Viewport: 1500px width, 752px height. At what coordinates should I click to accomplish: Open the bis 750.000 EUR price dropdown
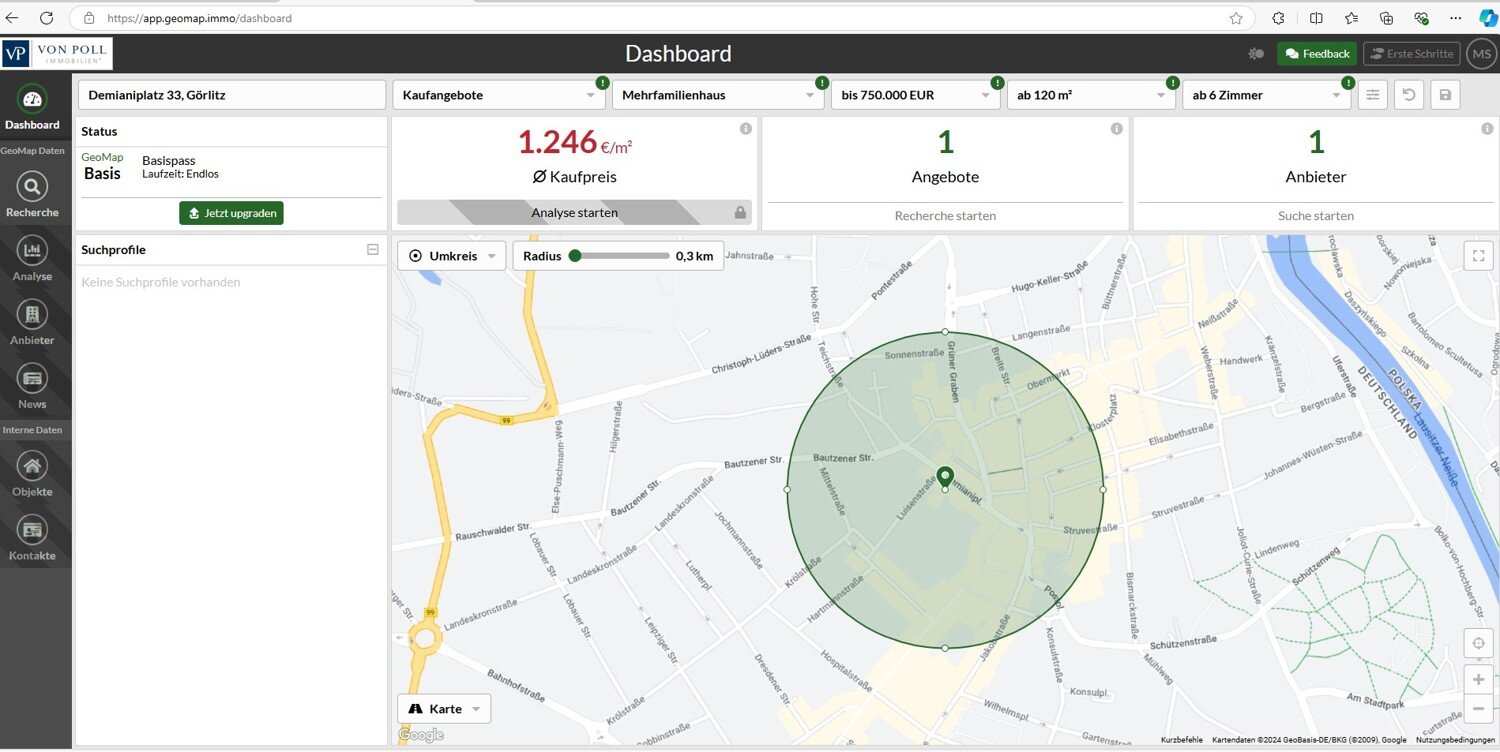pos(915,95)
